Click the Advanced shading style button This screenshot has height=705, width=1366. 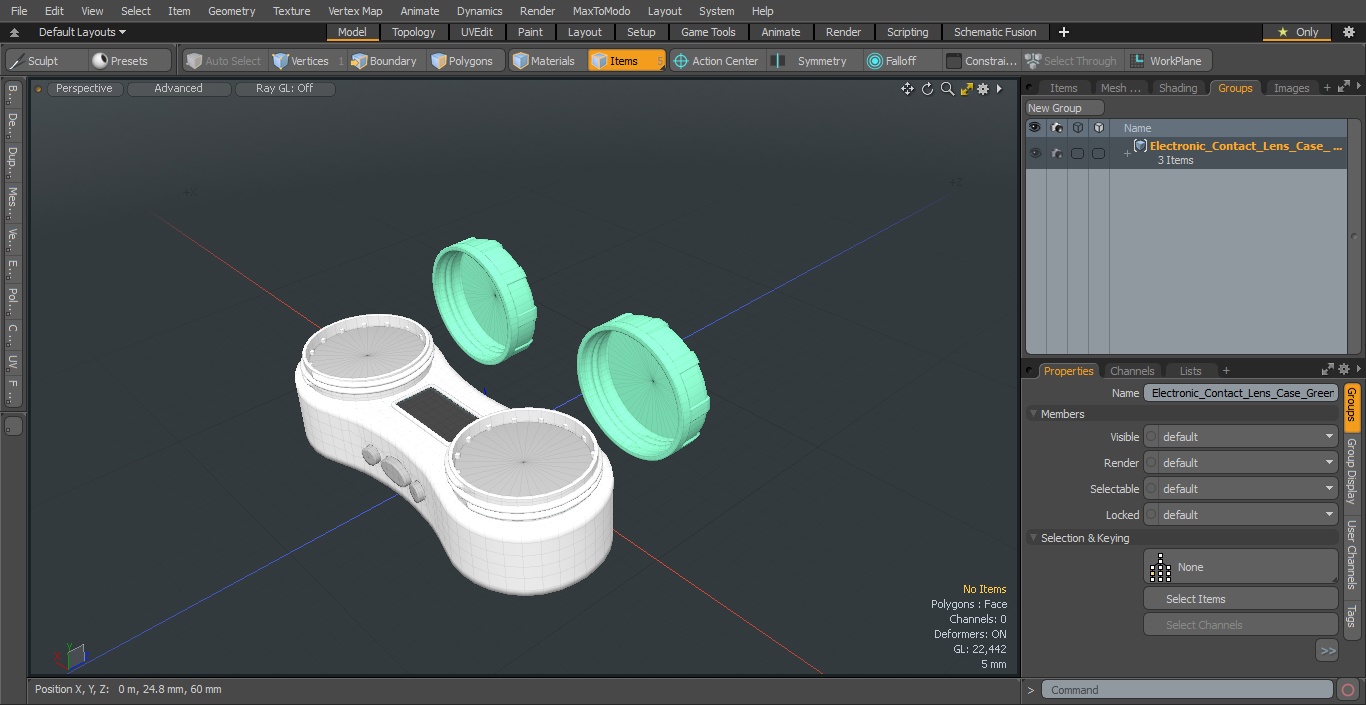click(179, 89)
